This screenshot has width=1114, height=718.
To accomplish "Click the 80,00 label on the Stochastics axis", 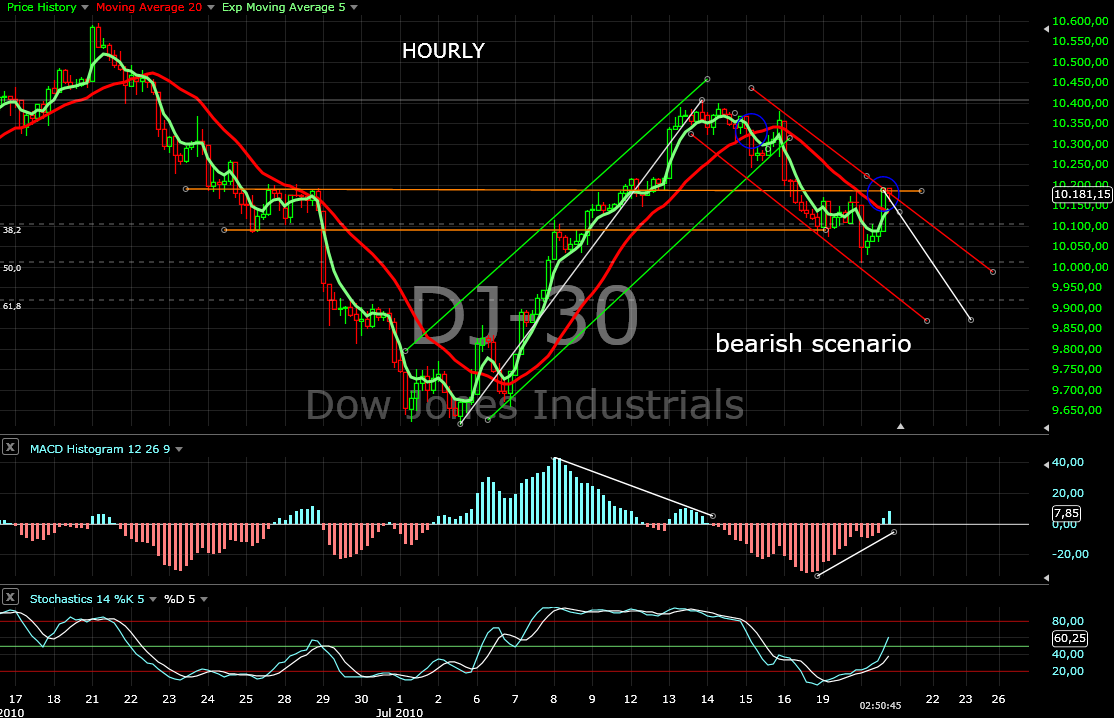I will [1068, 621].
